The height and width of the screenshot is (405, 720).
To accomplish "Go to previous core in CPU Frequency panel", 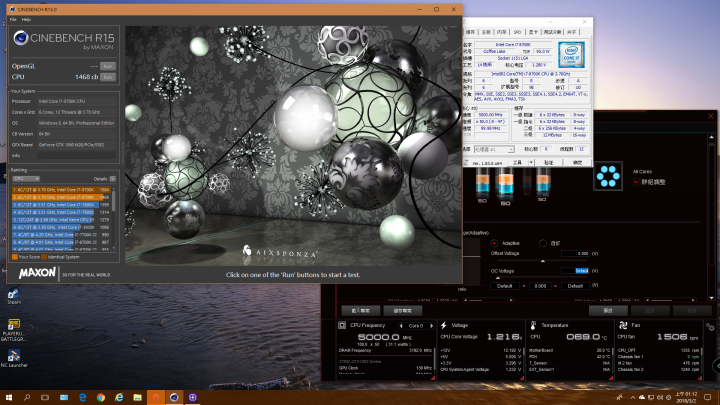I will (x=401, y=326).
